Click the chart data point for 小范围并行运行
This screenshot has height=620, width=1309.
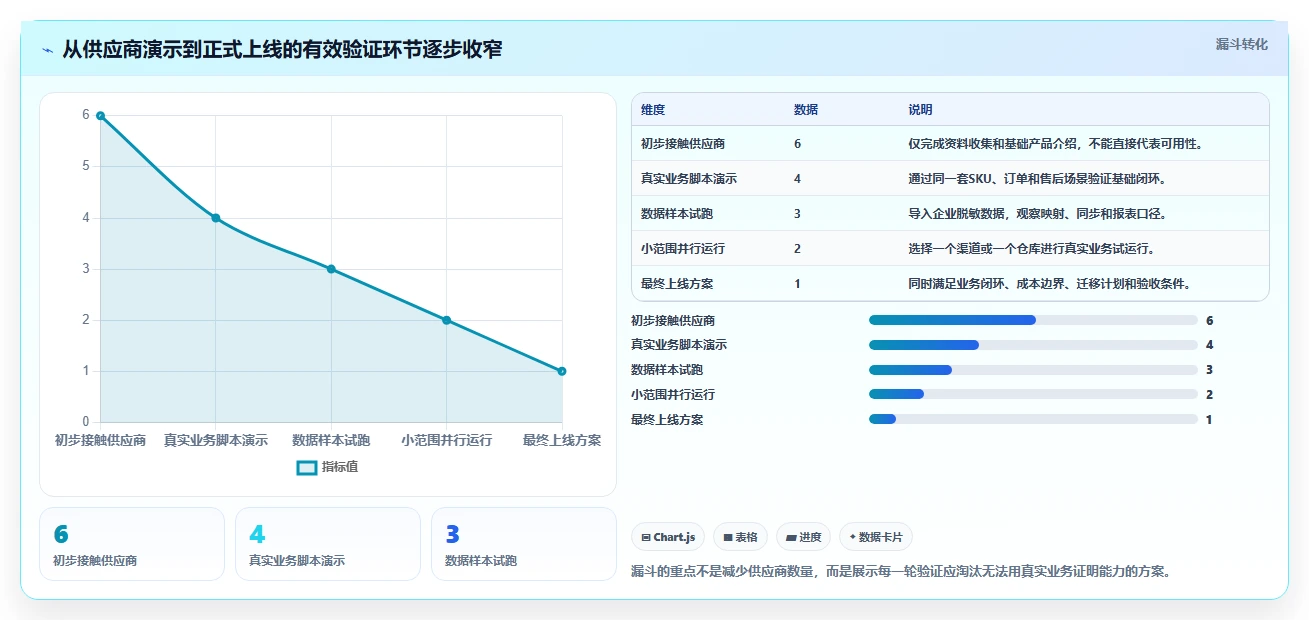[x=446, y=320]
